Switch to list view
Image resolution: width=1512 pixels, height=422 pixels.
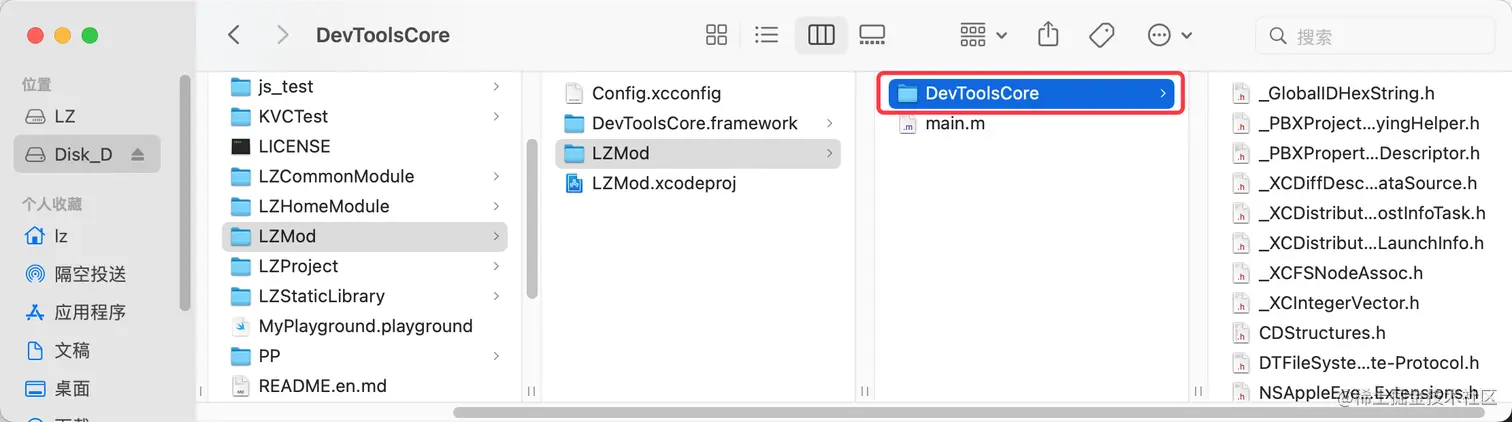(767, 35)
